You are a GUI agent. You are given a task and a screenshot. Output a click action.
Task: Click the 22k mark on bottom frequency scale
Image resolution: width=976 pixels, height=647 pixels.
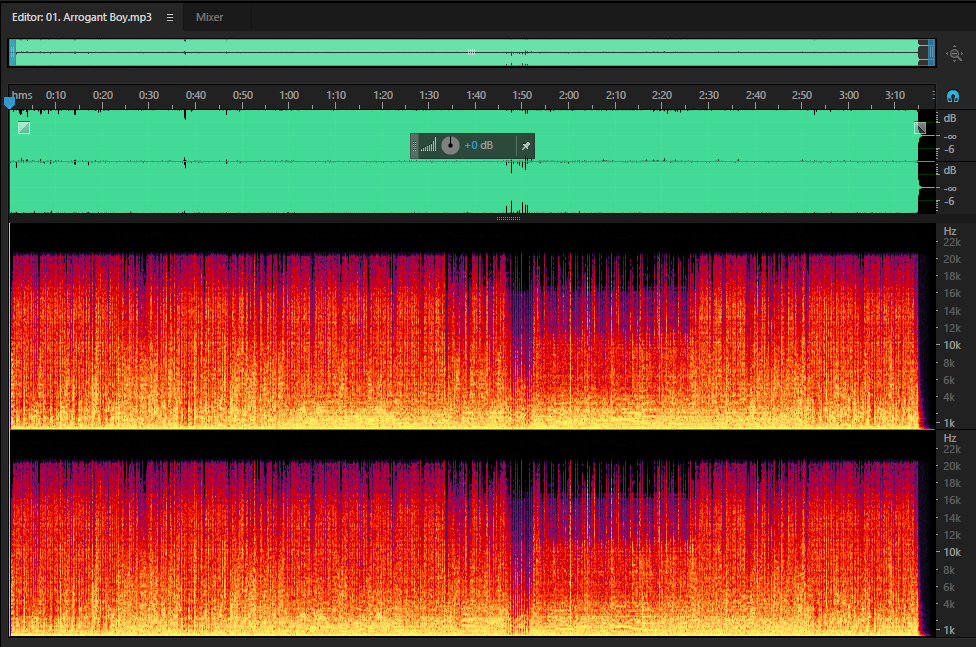click(x=952, y=449)
